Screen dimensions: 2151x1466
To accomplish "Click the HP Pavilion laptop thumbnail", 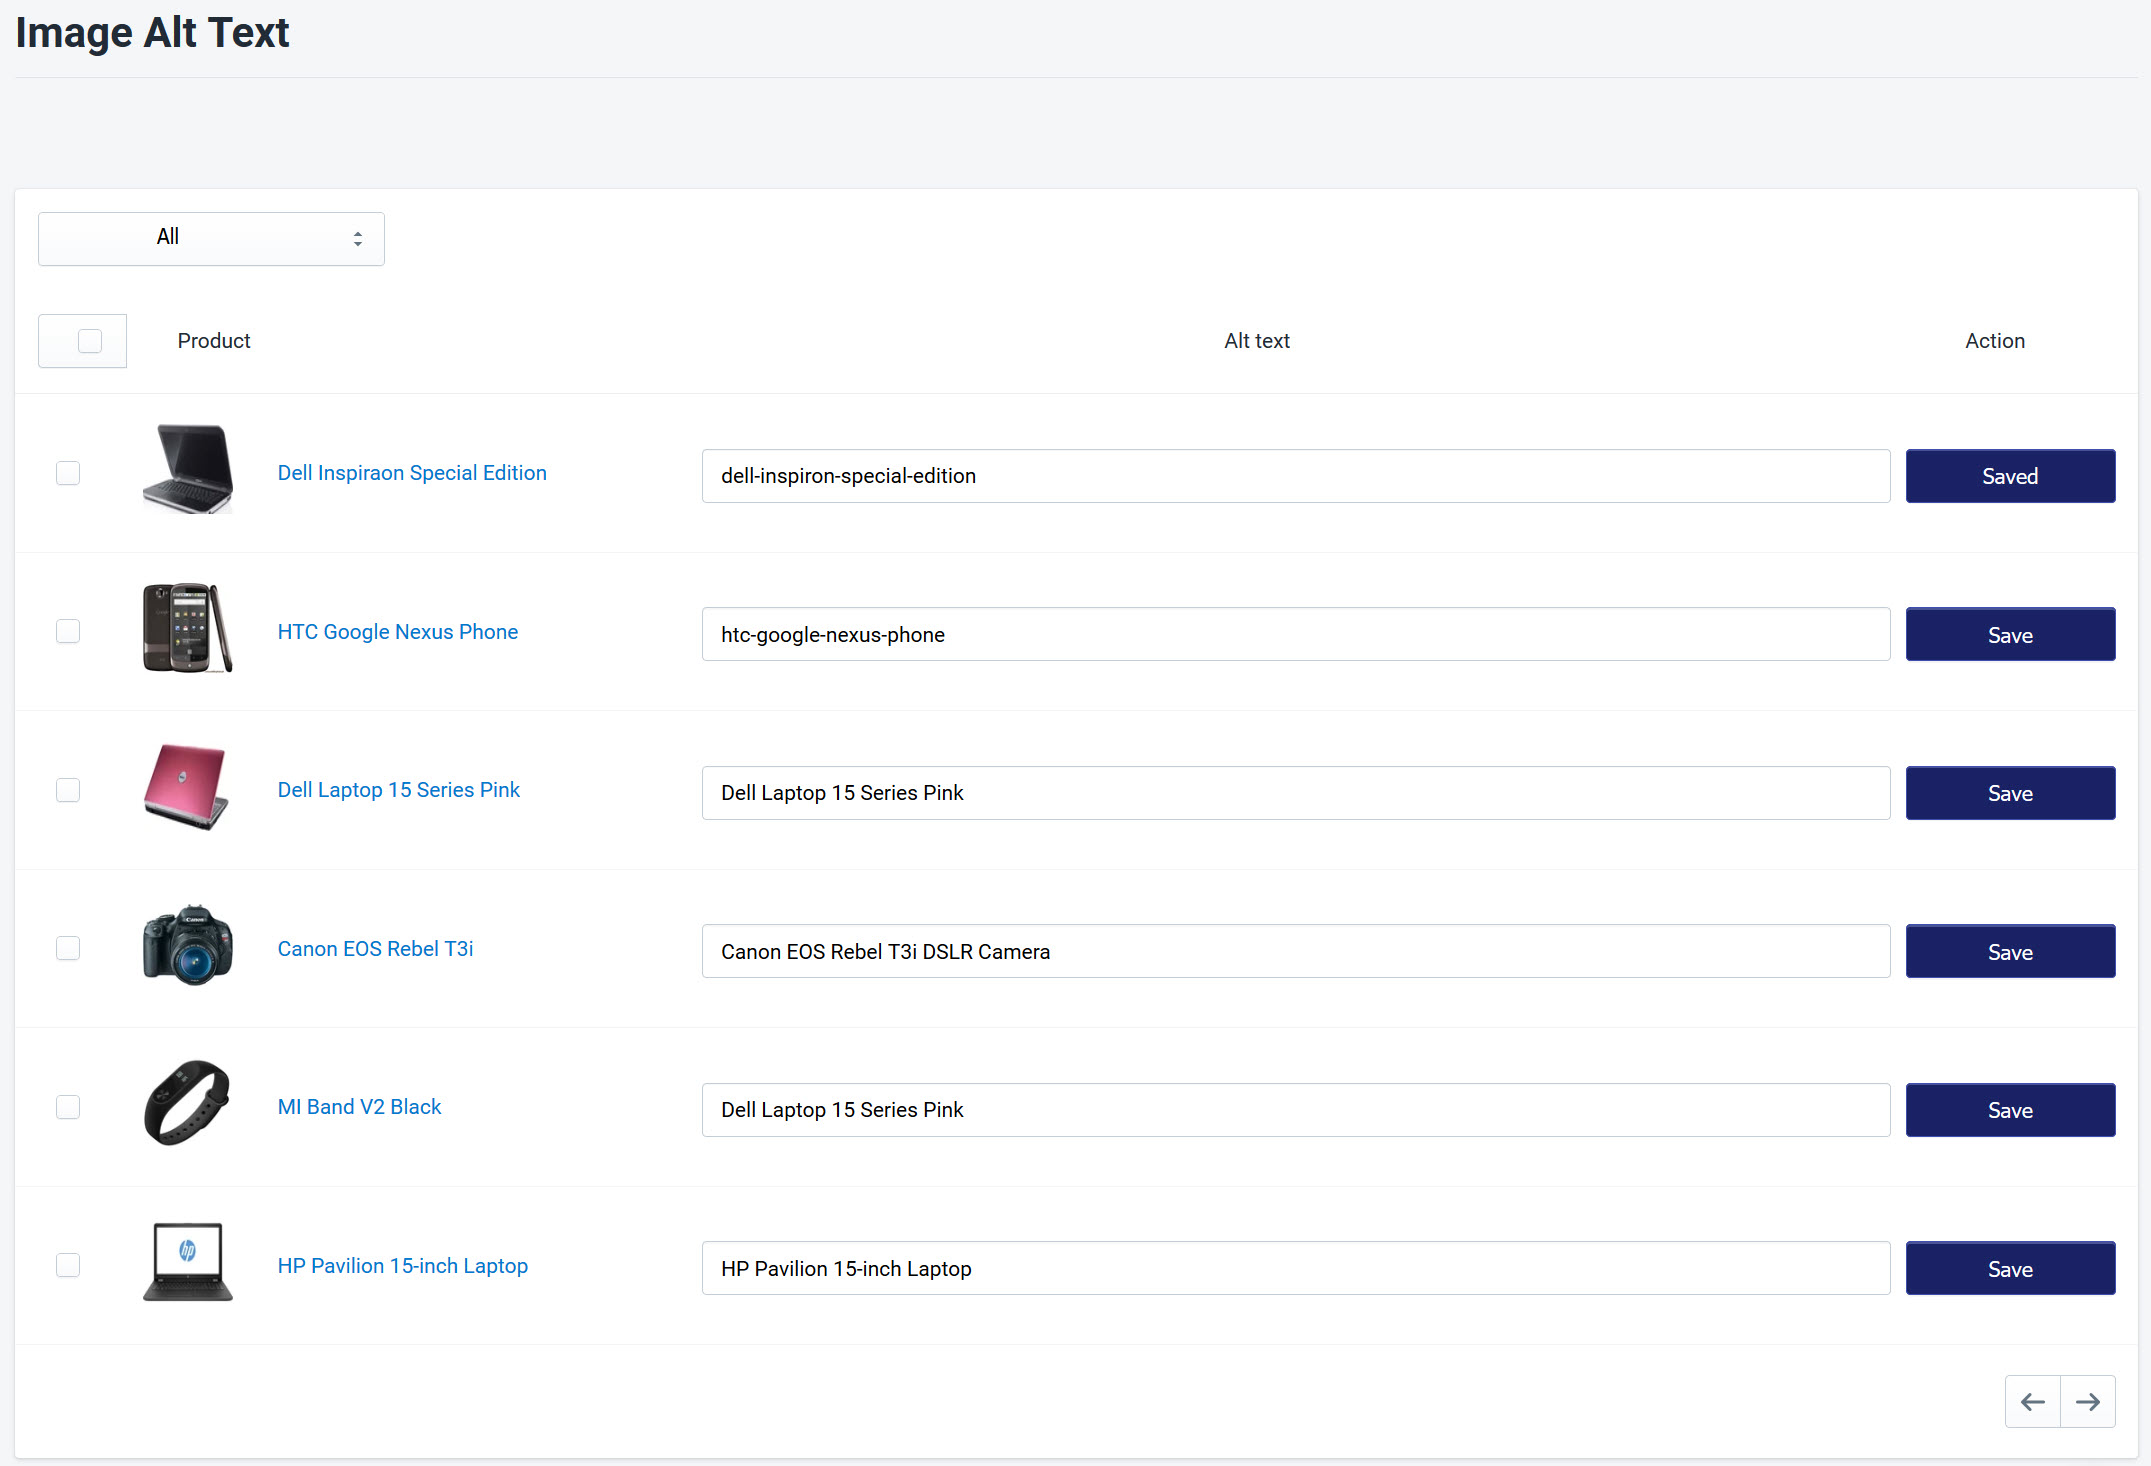I will [188, 1261].
